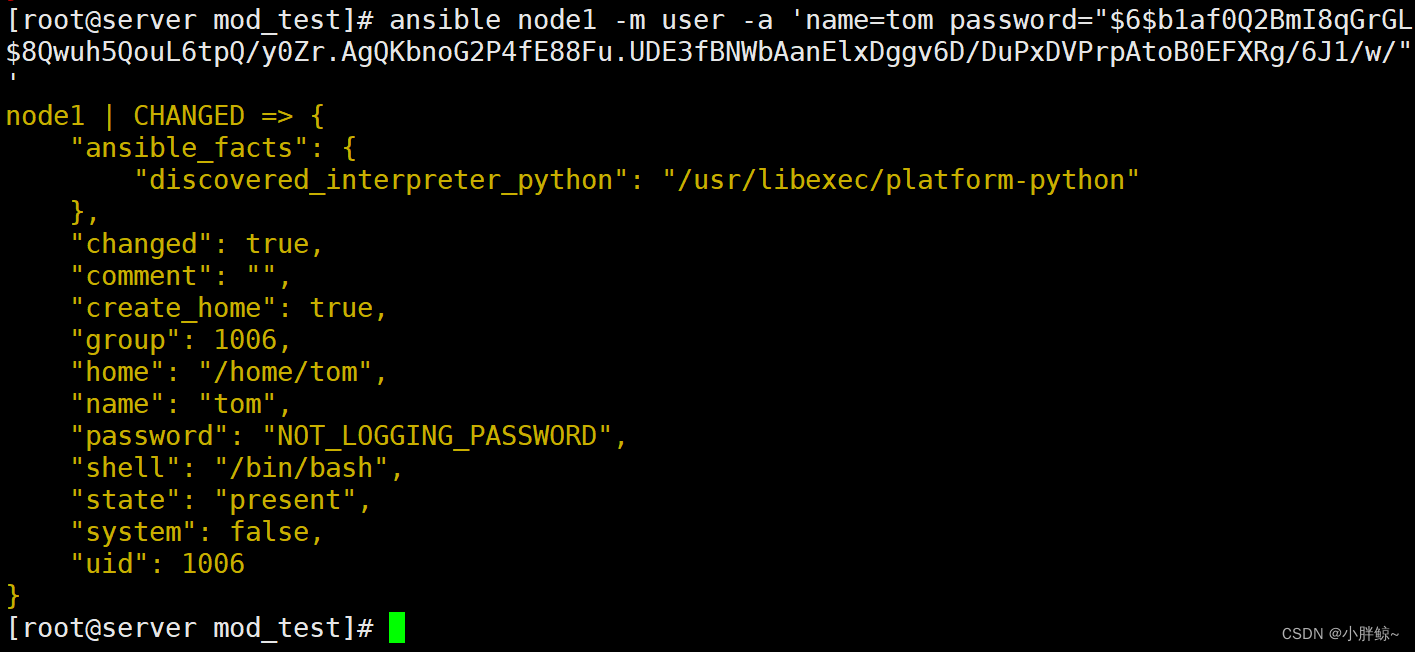Click the /usr/libexec/platform-python path value
Viewport: 1415px width, 652px height.
(x=901, y=180)
